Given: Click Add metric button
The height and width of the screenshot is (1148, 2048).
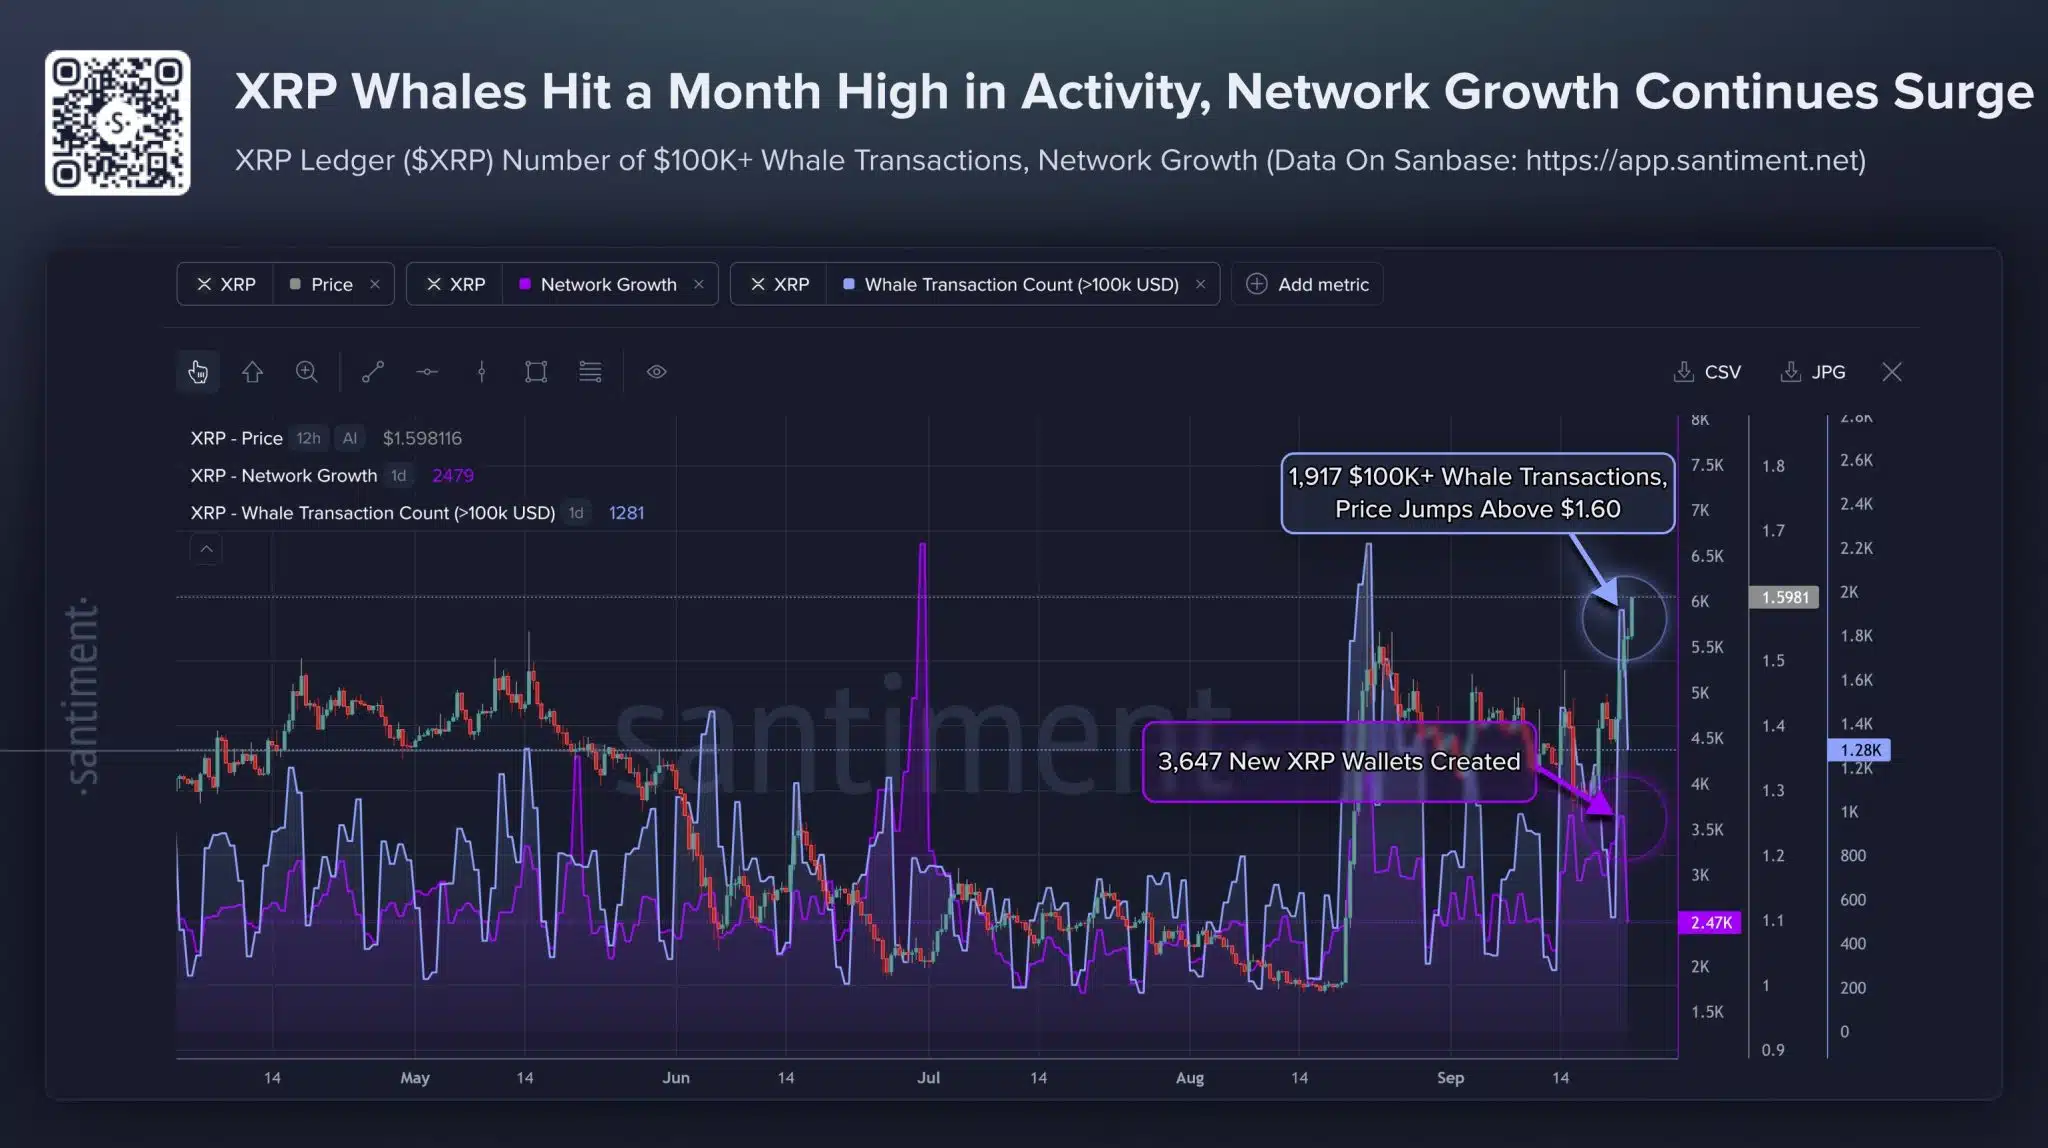Looking at the screenshot, I should [1307, 284].
